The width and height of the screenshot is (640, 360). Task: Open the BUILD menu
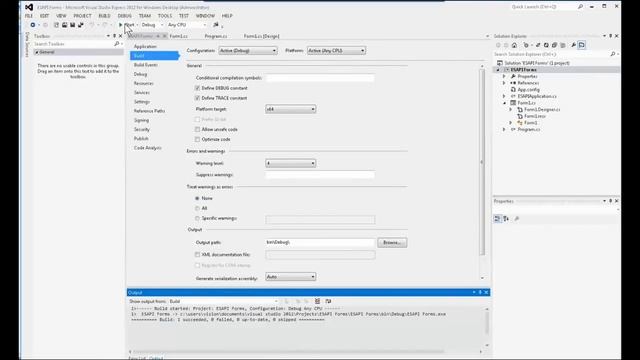104,16
